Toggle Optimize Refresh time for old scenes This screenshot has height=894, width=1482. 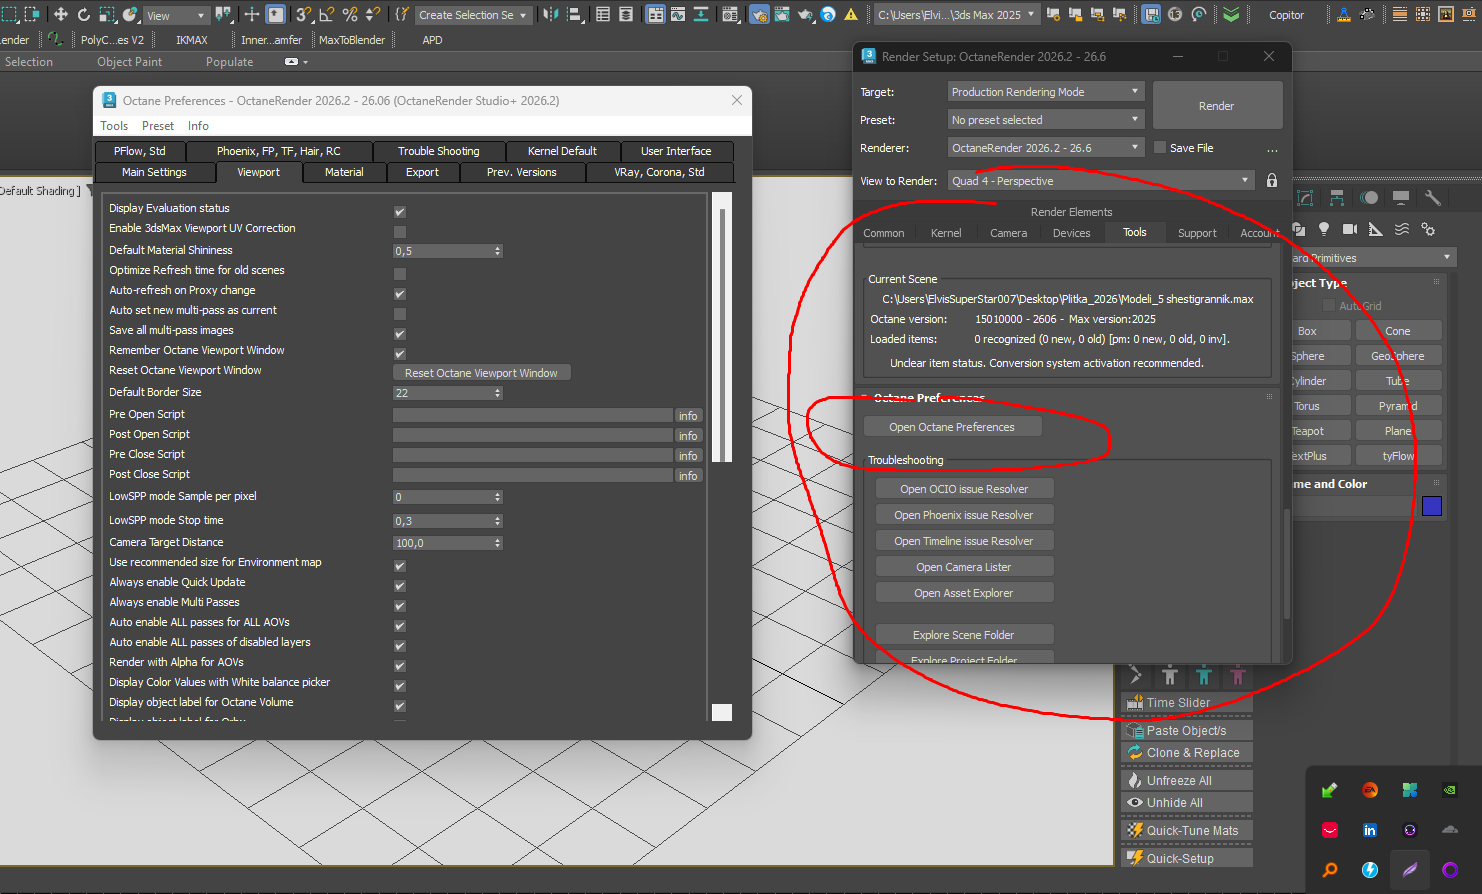(400, 274)
